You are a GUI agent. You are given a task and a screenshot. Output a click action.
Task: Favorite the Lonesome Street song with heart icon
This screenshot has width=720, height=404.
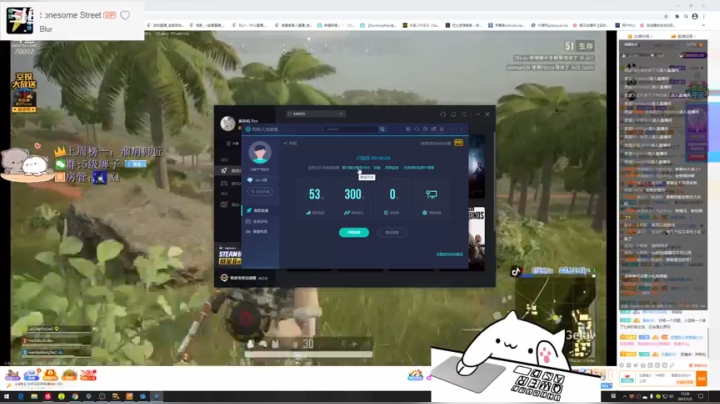click(x=125, y=15)
